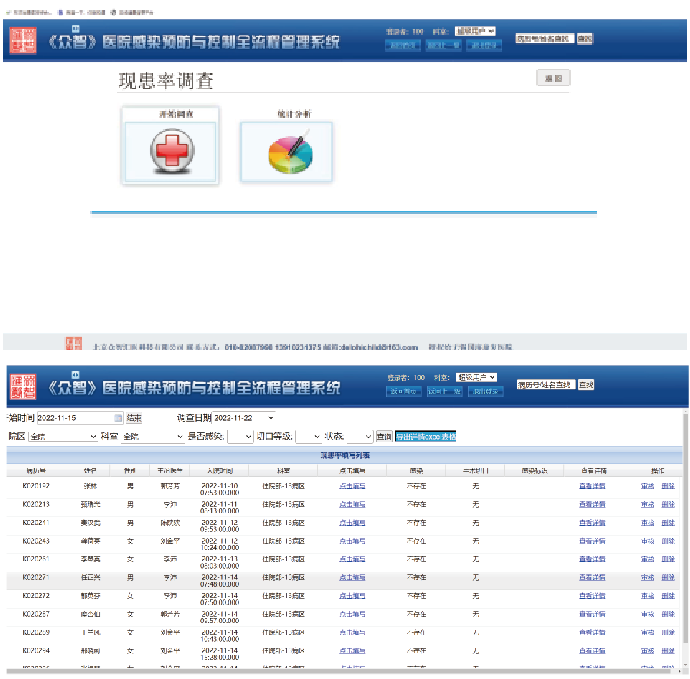Click the highlighted Excel export button
The image size is (690, 679).
(x=426, y=437)
